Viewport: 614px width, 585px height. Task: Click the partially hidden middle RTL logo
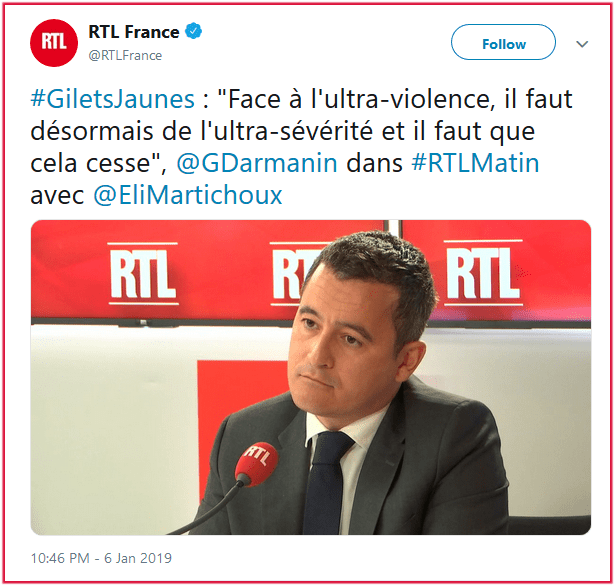tap(292, 274)
